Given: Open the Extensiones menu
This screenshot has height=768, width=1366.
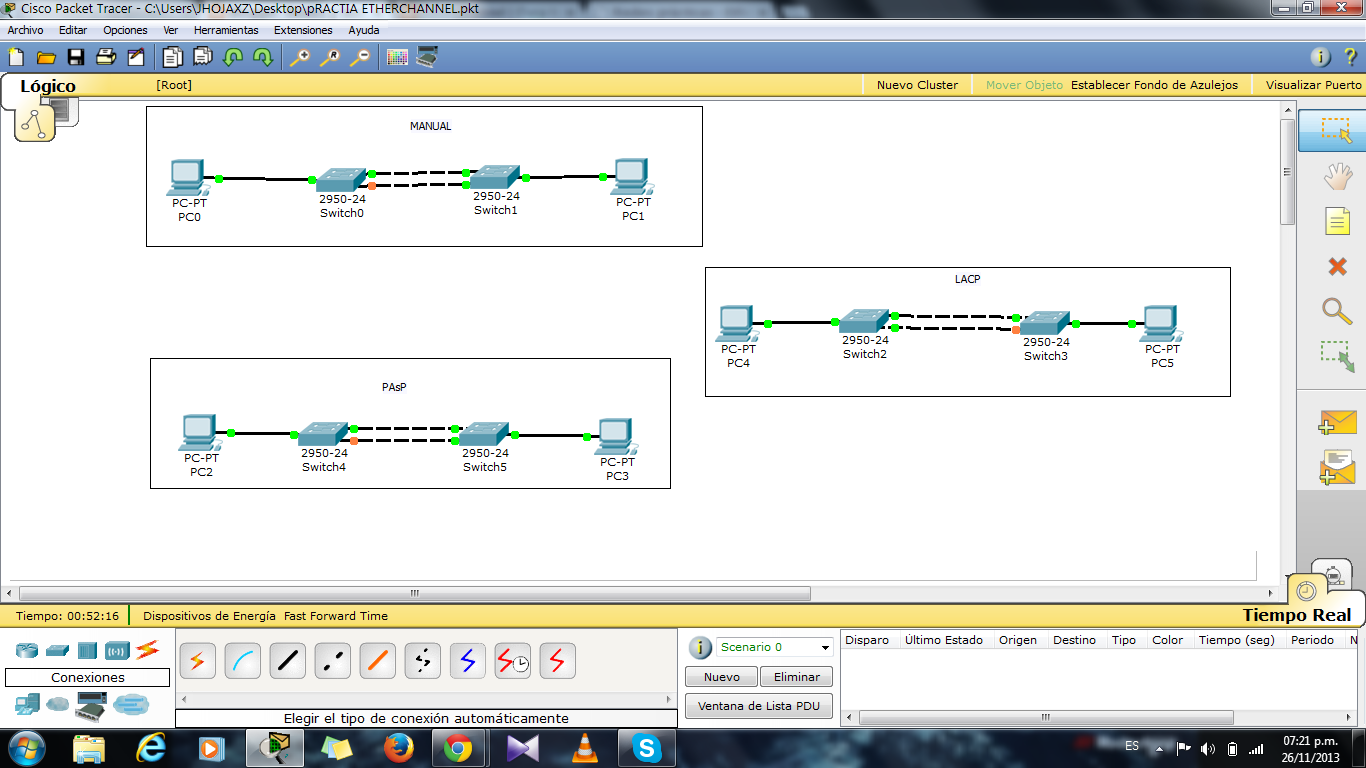Looking at the screenshot, I should click(x=303, y=30).
